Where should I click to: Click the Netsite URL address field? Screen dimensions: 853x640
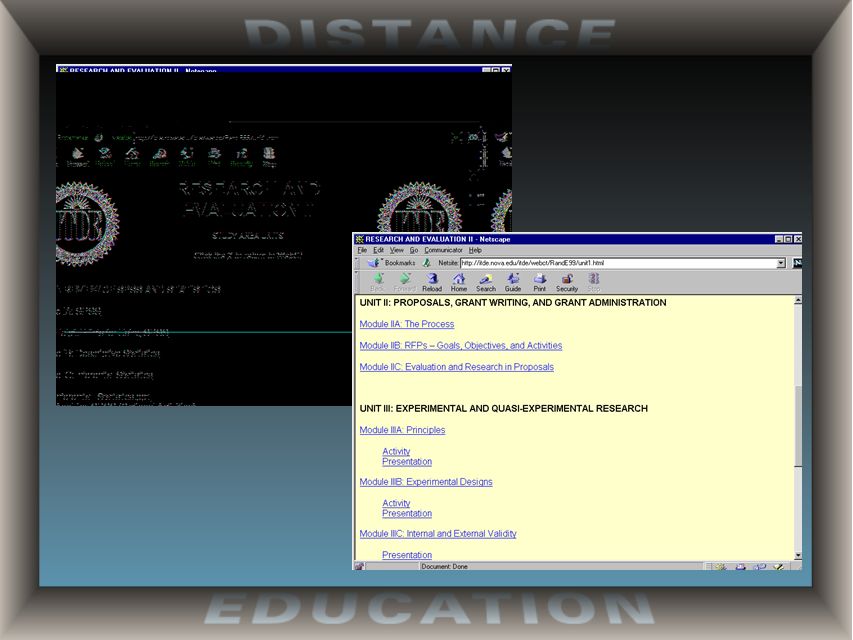618,263
